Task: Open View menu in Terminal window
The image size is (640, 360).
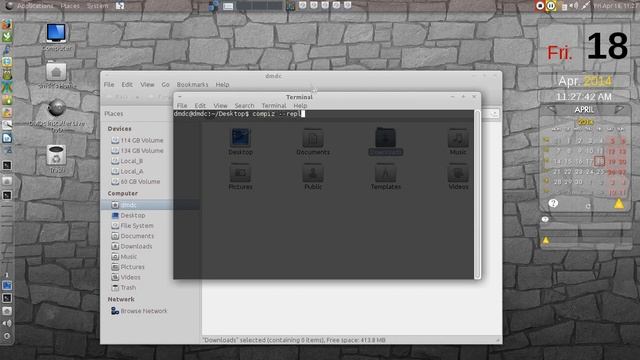Action: coord(220,105)
